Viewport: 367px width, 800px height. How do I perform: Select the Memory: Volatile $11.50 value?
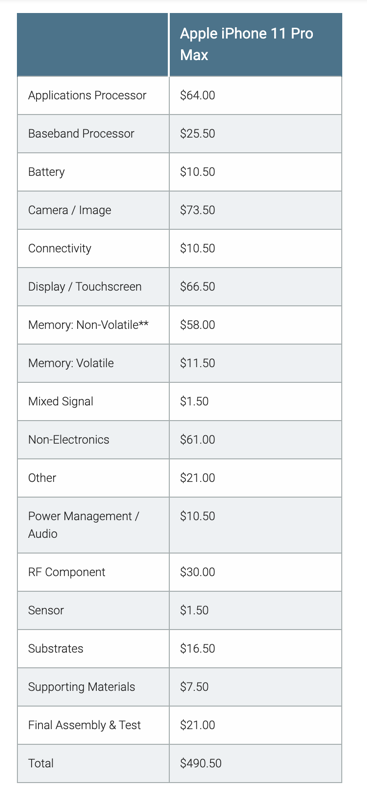pyautogui.click(x=198, y=363)
